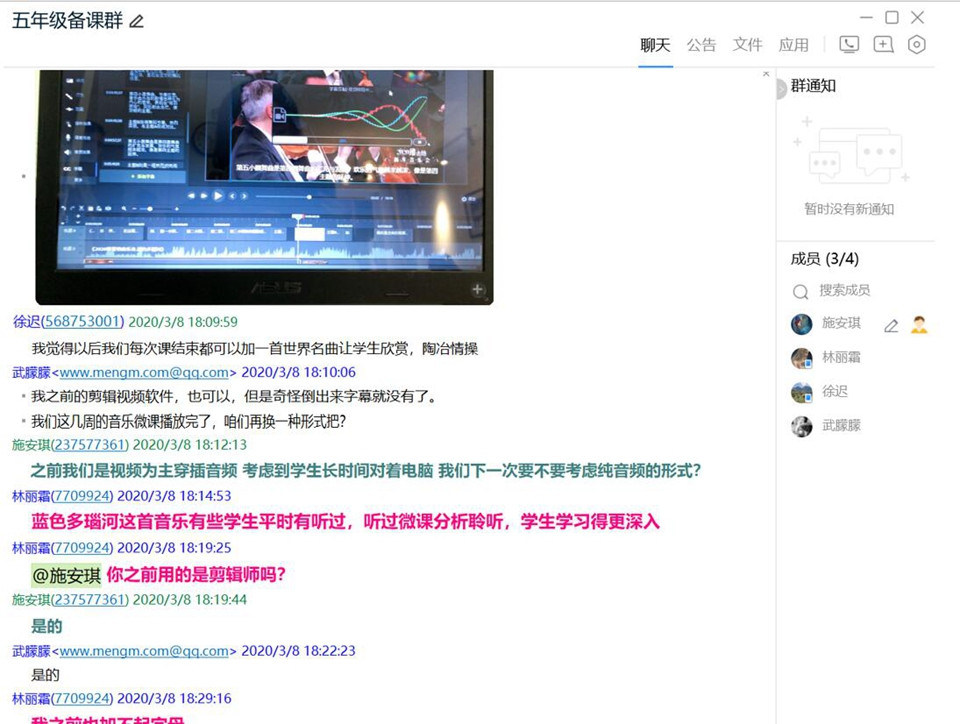This screenshot has height=724, width=960.
Task: Click the orange owner badge icon beside 施安琪
Action: click(x=919, y=325)
